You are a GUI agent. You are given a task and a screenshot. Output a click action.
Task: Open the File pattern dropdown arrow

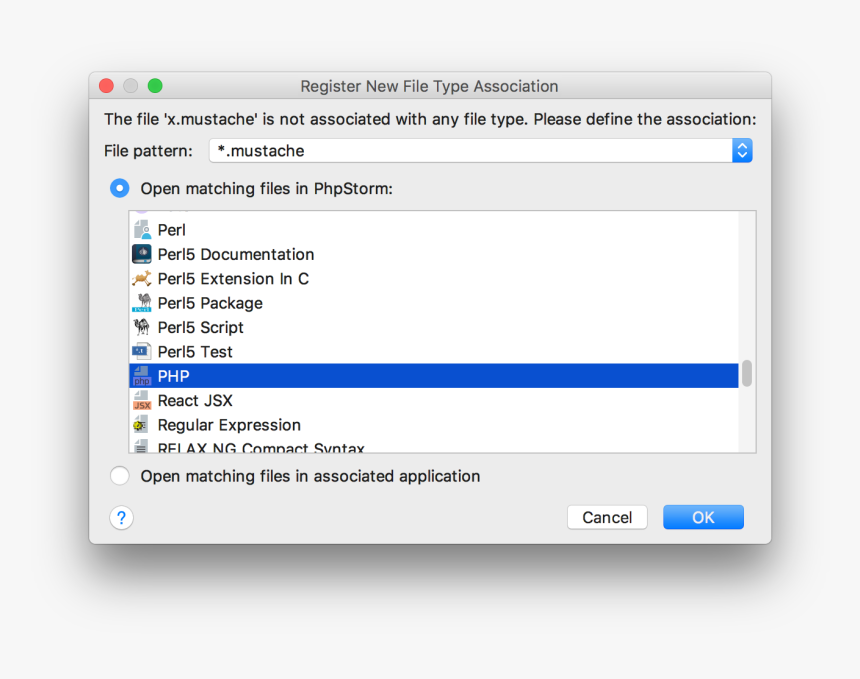click(x=742, y=151)
